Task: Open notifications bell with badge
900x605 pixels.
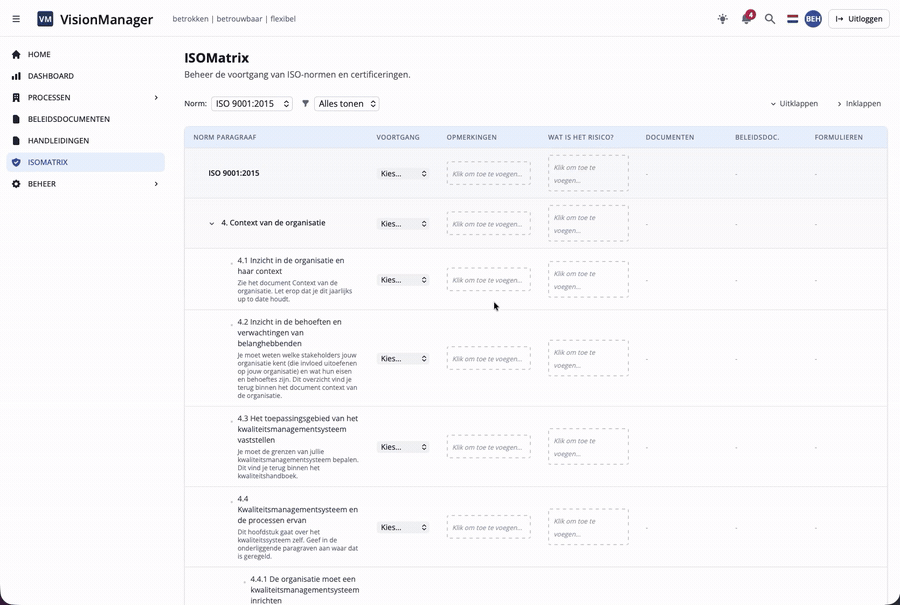Action: [x=747, y=18]
